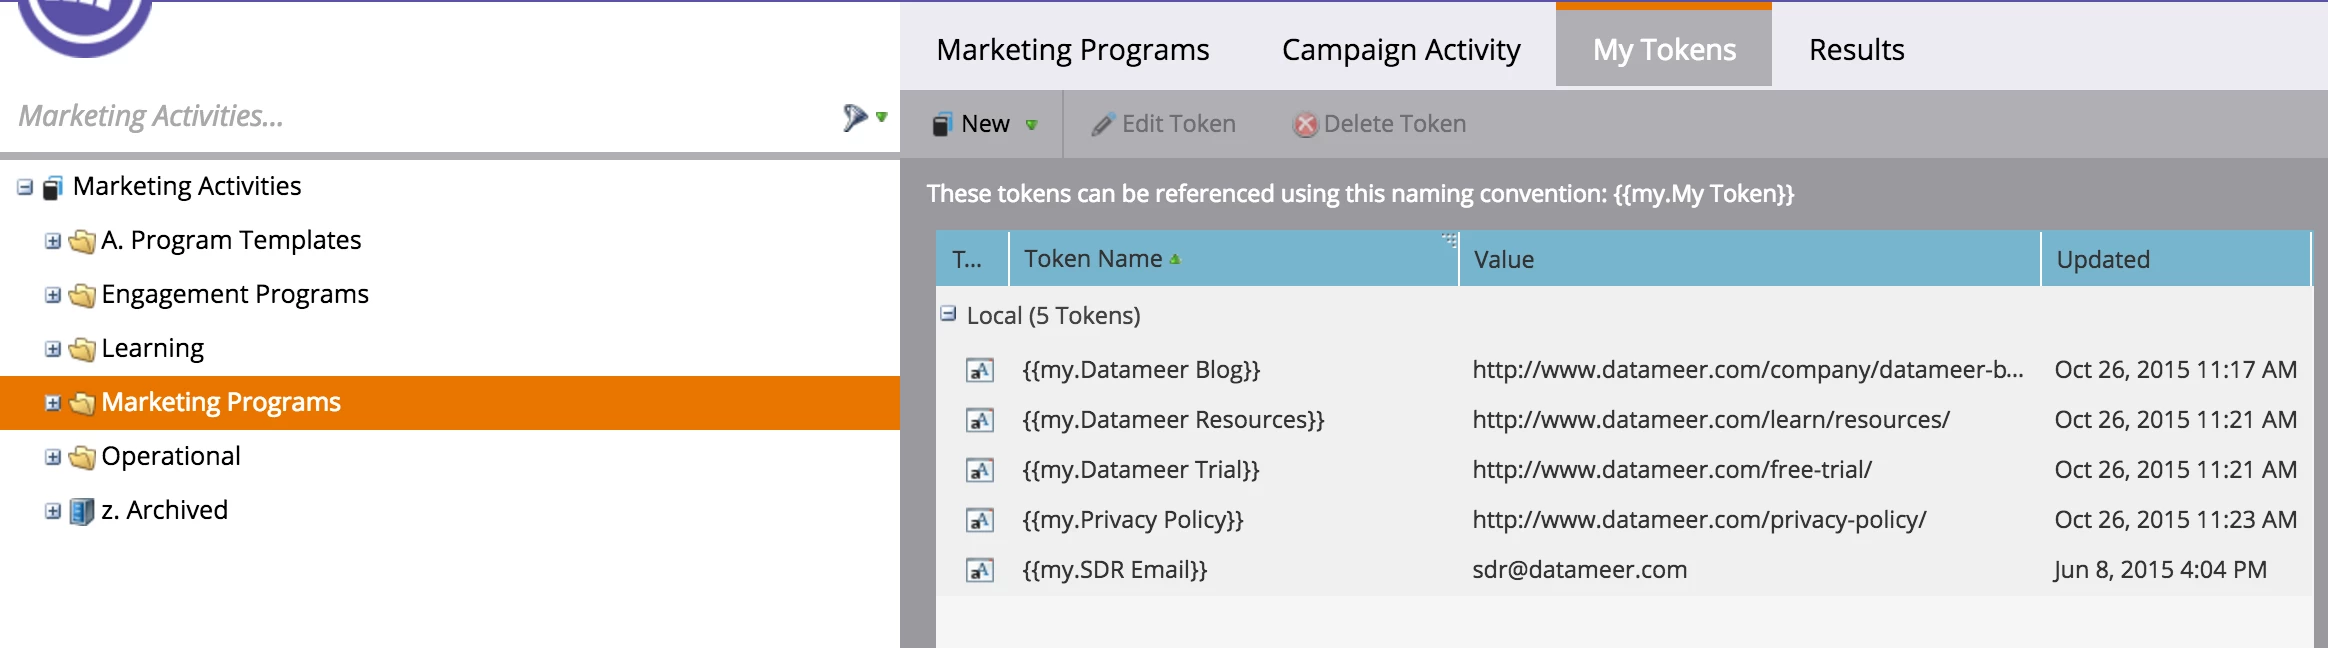2328x648 pixels.
Task: Click the Engagement Programs folder icon
Action: click(x=82, y=295)
